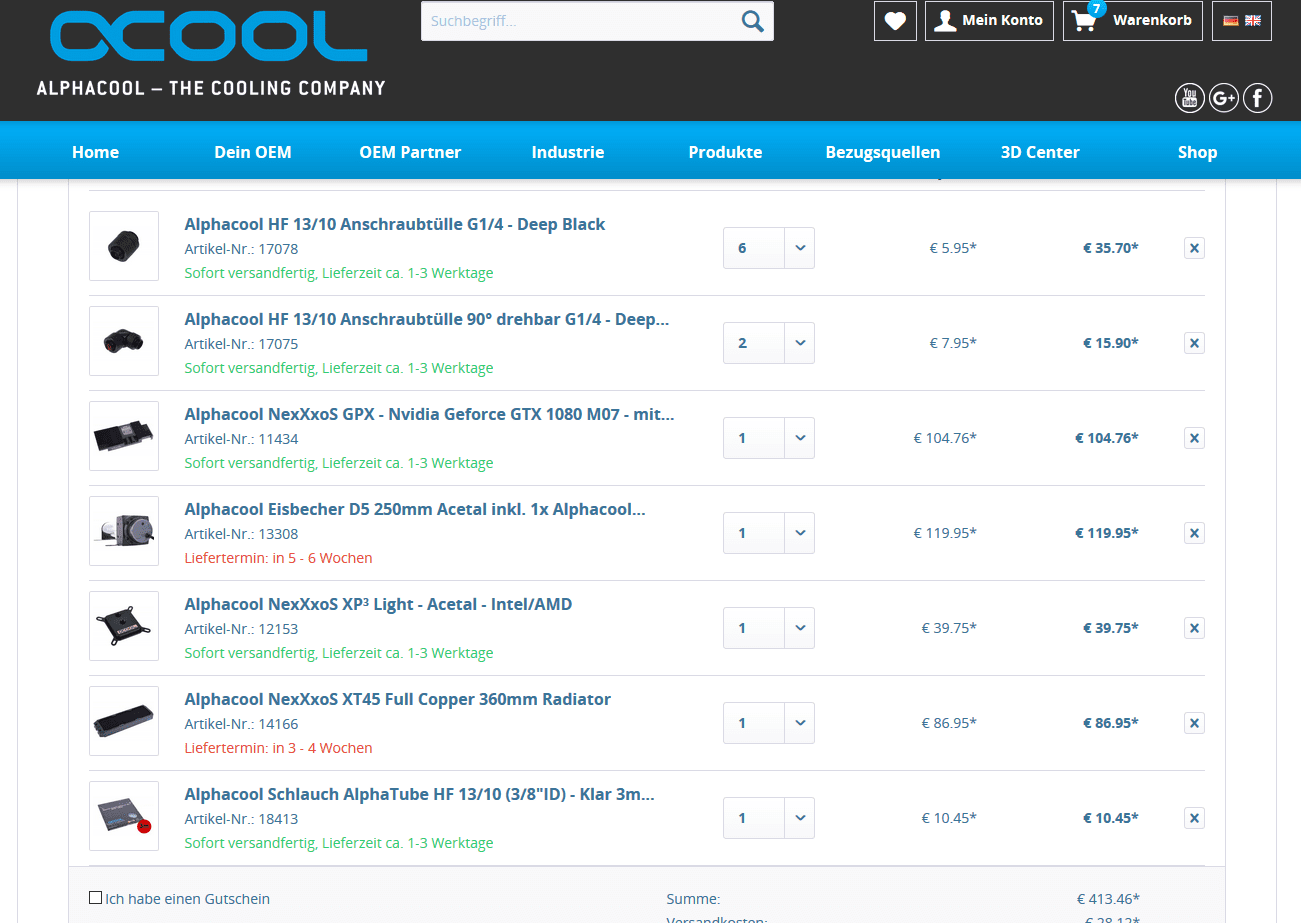Remove the AlphaTube HF Schlauch item

(1194, 818)
